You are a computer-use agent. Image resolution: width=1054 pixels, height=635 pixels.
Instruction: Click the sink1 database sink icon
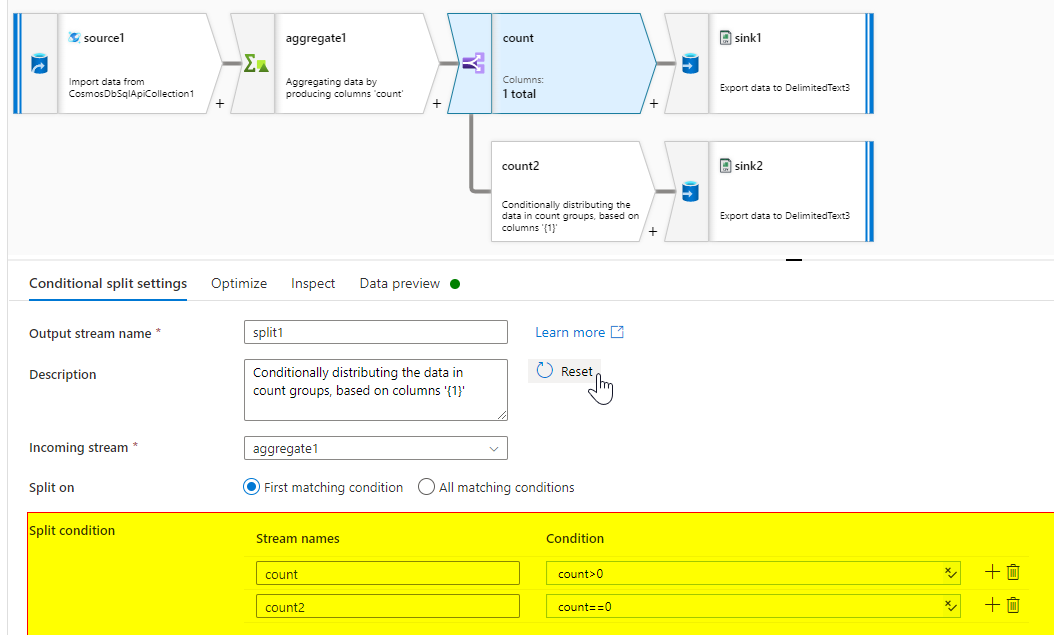coord(688,64)
